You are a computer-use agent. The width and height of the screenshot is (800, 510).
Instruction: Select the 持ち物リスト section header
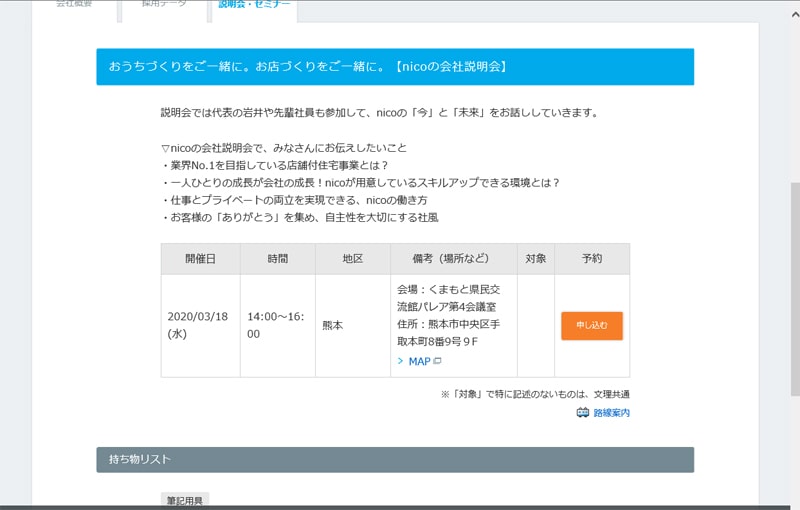(395, 460)
